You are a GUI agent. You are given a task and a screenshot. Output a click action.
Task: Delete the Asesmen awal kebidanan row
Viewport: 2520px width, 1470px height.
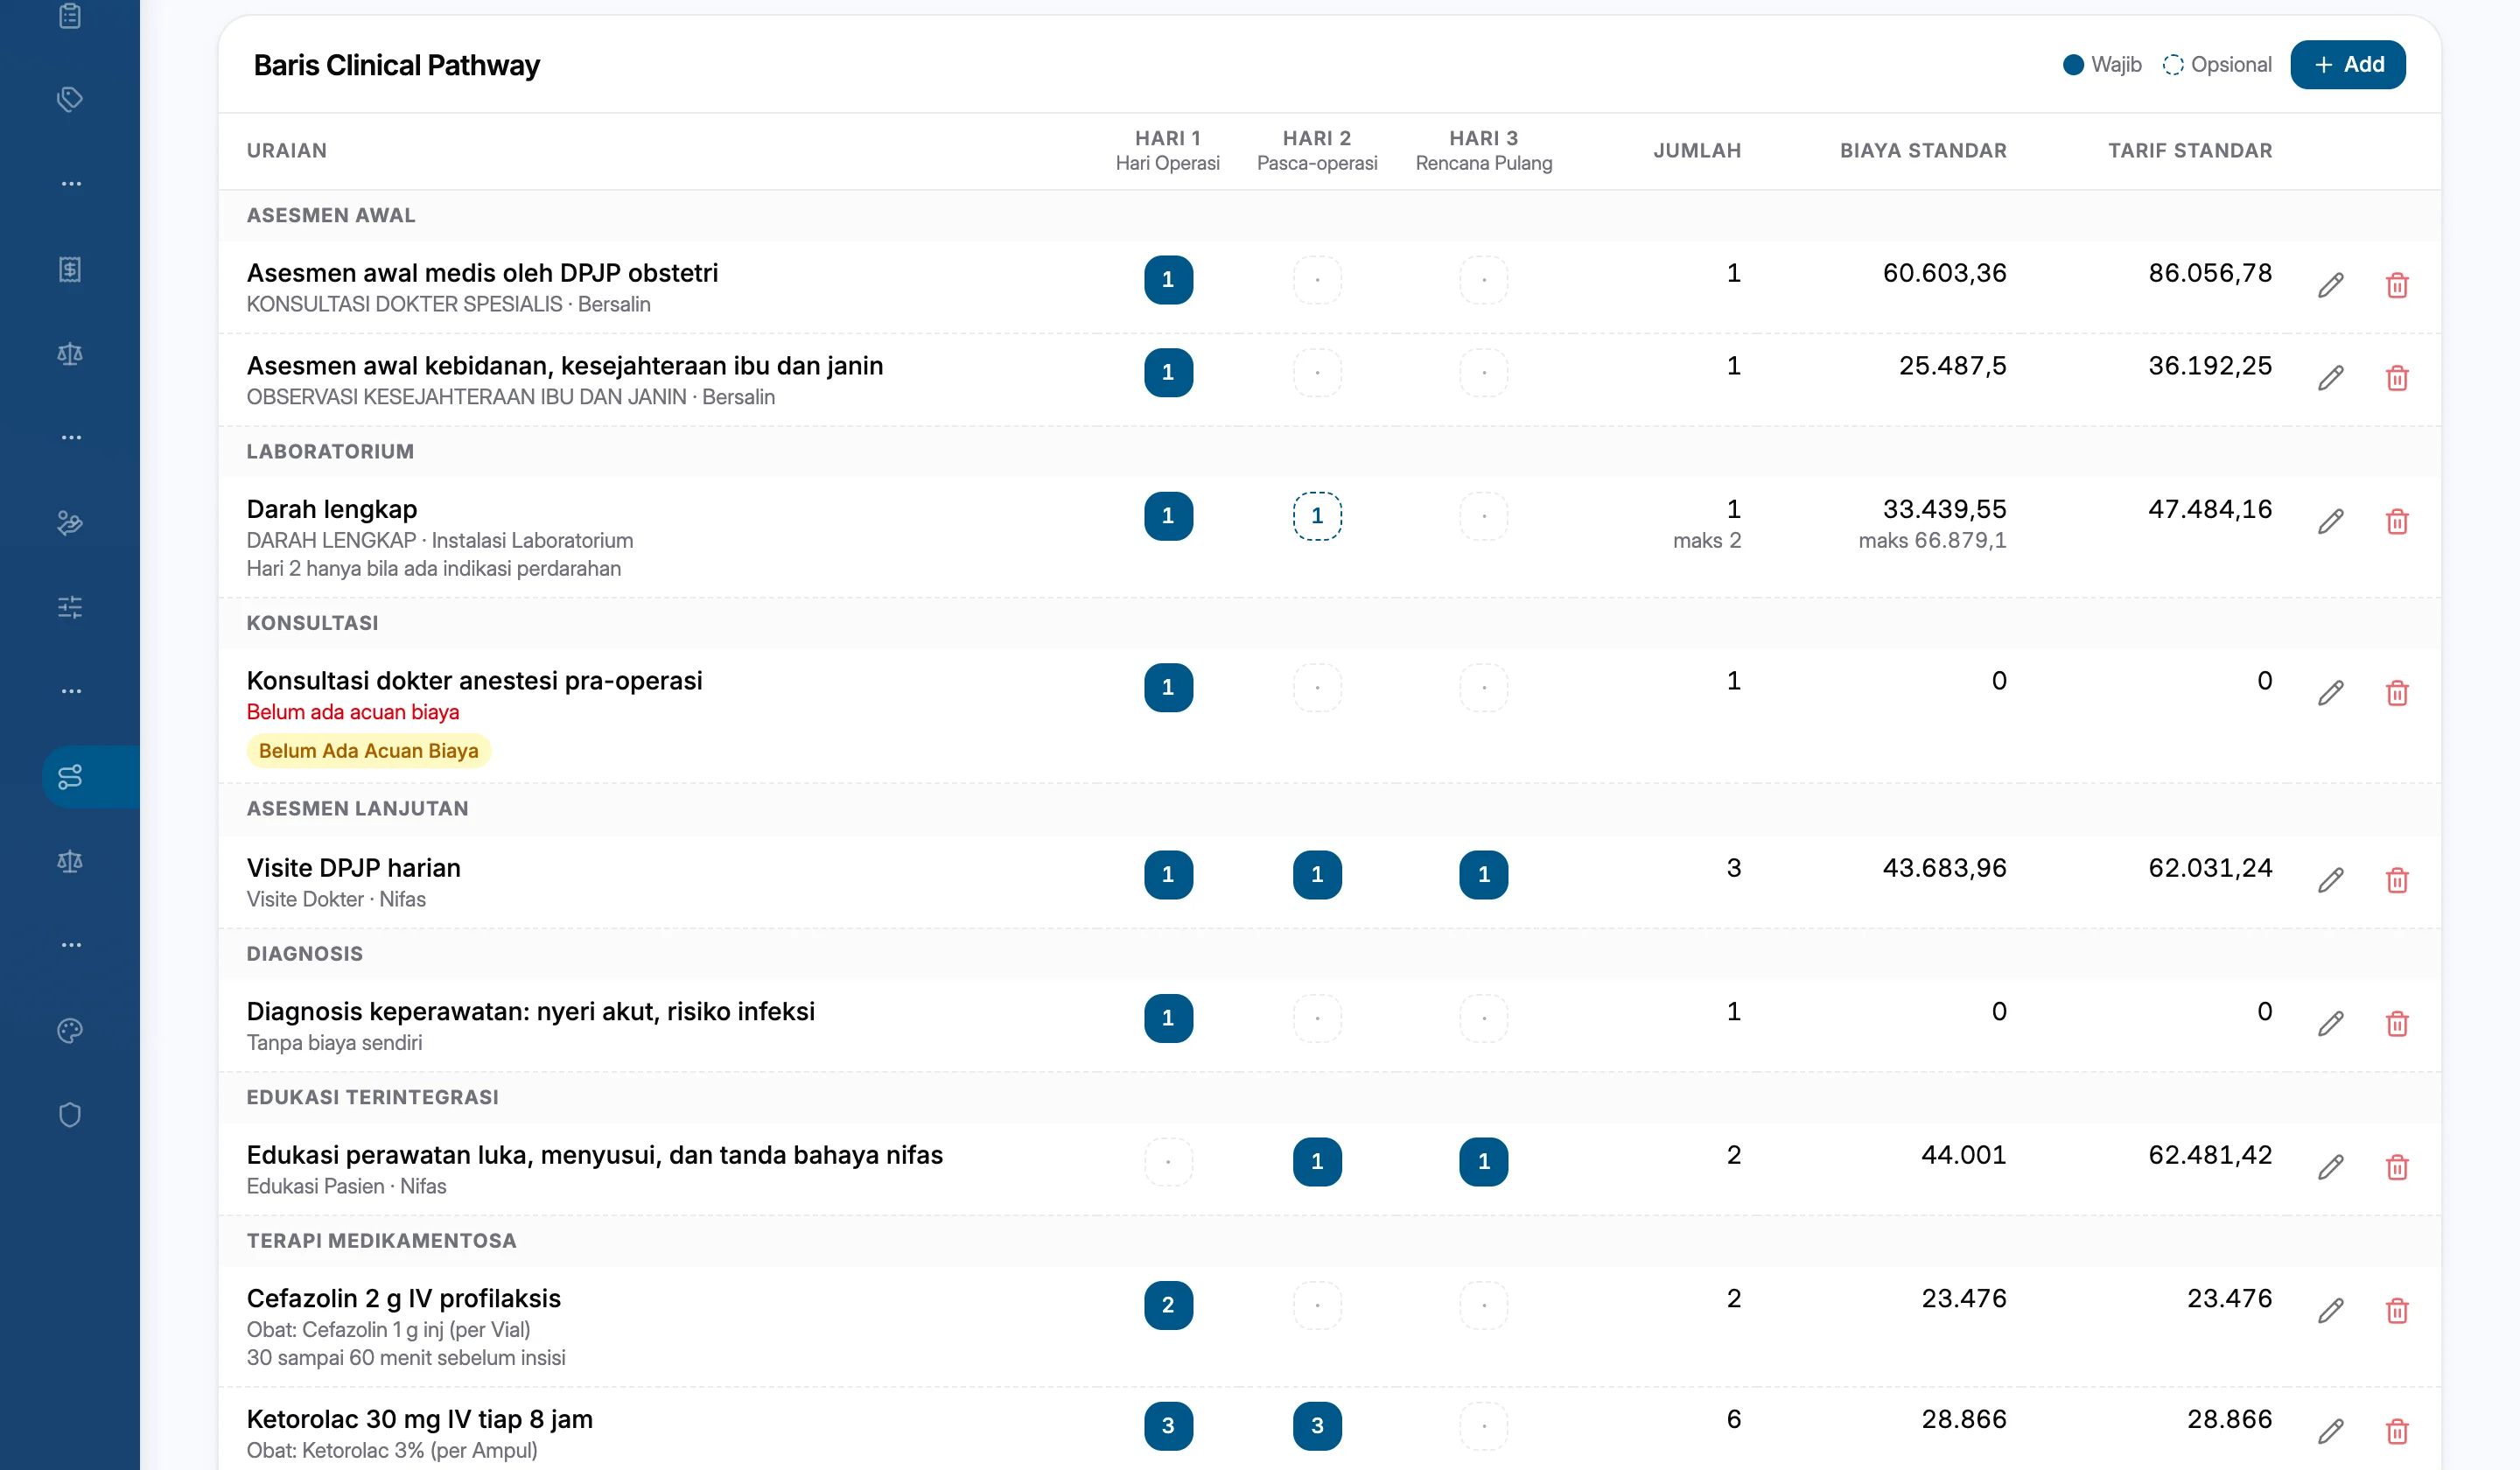click(2396, 378)
